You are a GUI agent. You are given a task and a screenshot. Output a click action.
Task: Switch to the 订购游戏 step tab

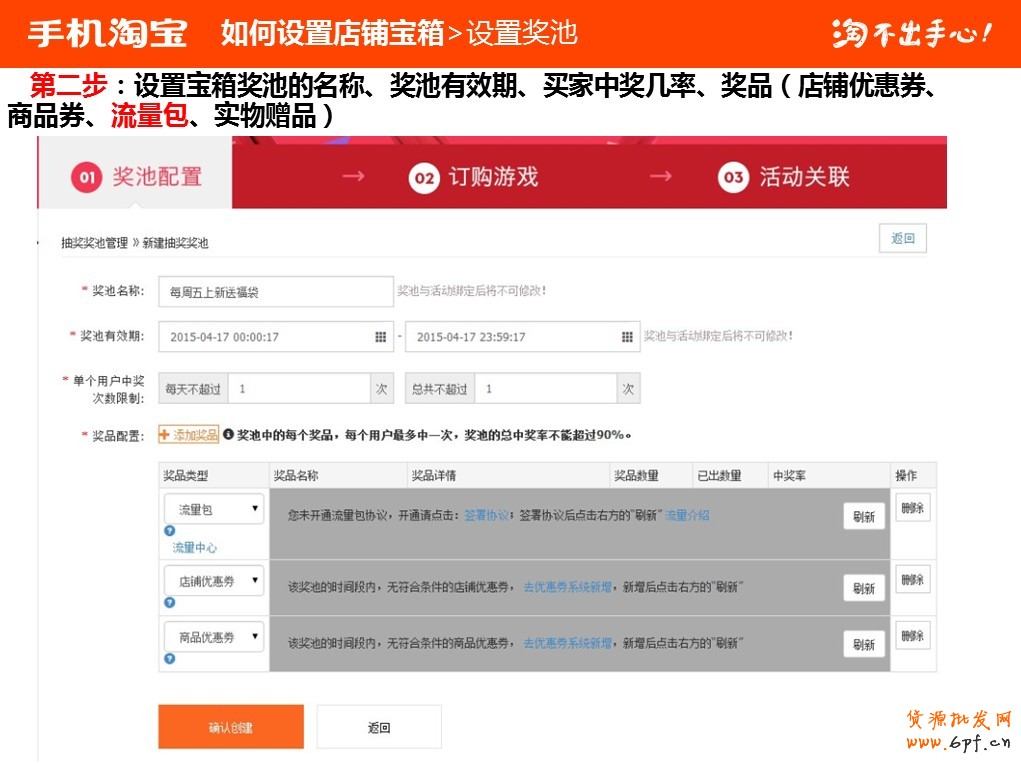click(473, 177)
